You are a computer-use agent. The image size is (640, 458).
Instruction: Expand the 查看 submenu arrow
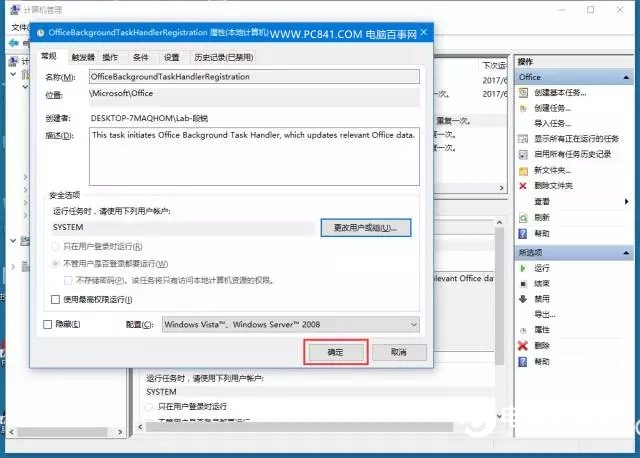tap(626, 201)
